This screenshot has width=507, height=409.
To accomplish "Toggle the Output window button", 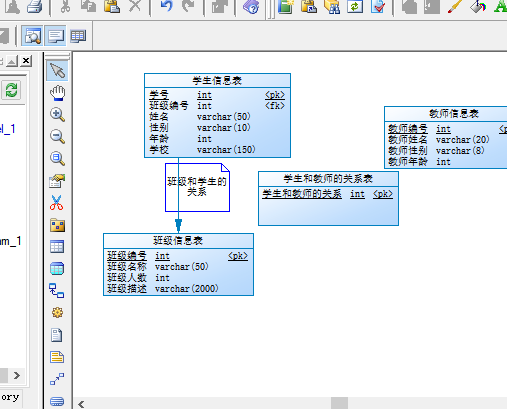I will point(55,36).
